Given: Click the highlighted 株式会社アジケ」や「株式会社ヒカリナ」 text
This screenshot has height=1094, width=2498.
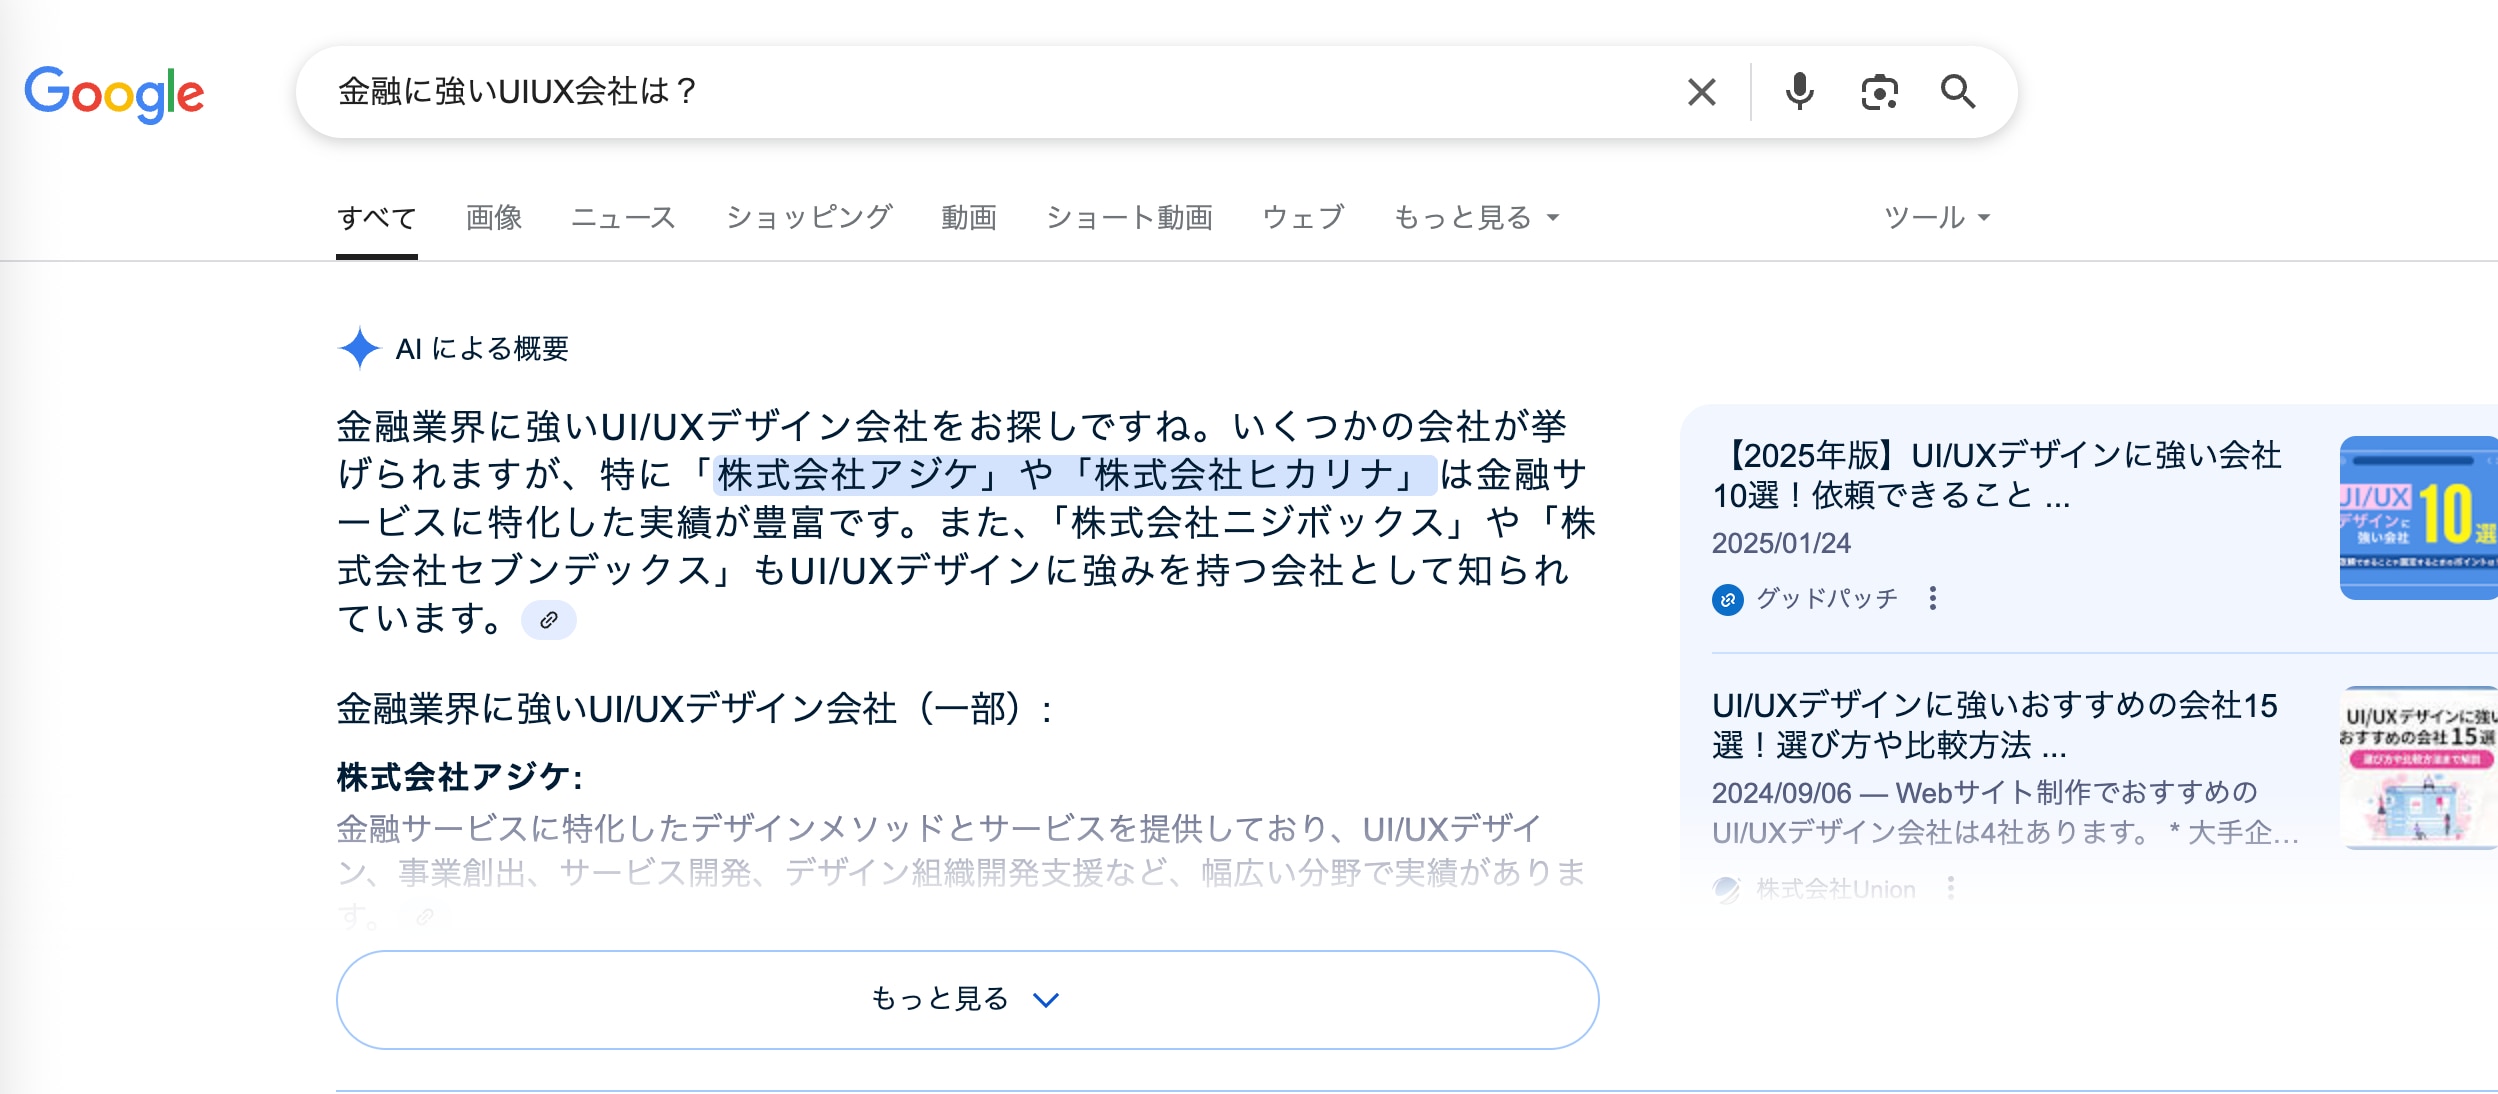Looking at the screenshot, I should click(x=1075, y=474).
